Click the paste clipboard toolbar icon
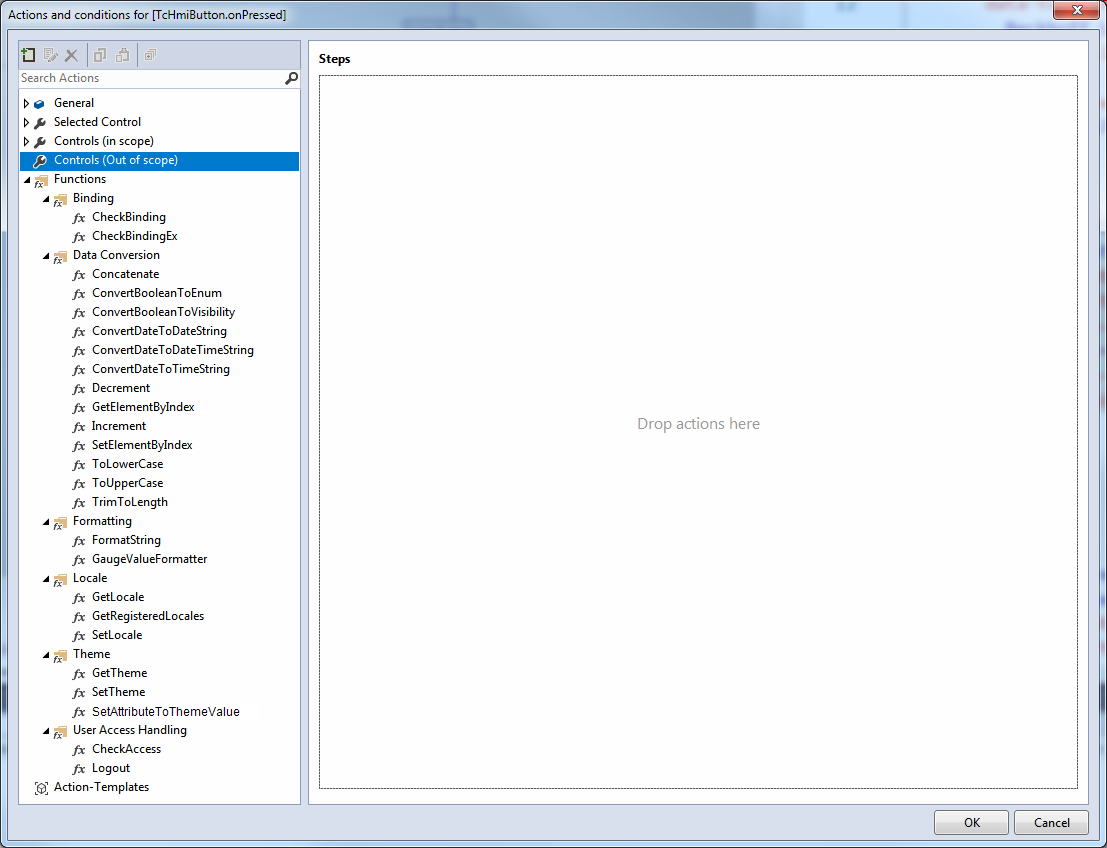The width and height of the screenshot is (1107, 848). click(x=123, y=54)
